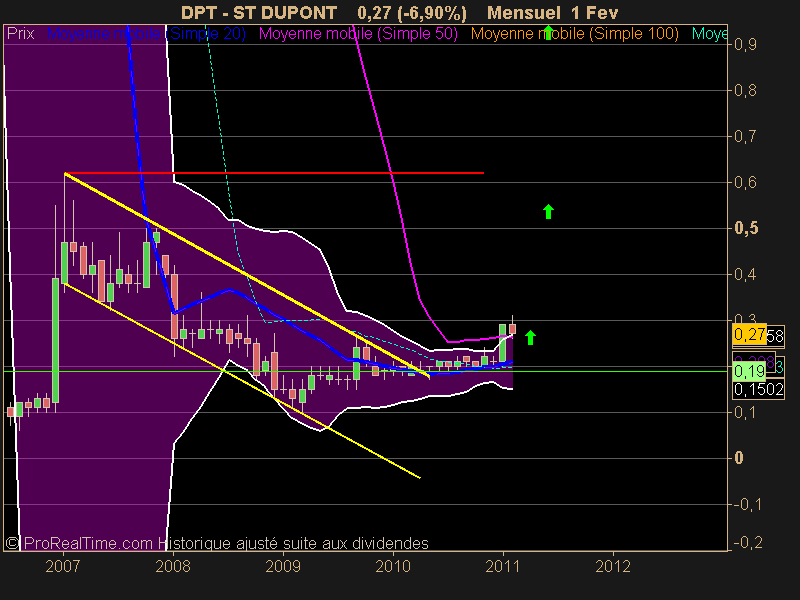The width and height of the screenshot is (800, 600).
Task: Click the -0,1 value on the price axis
Action: [748, 504]
